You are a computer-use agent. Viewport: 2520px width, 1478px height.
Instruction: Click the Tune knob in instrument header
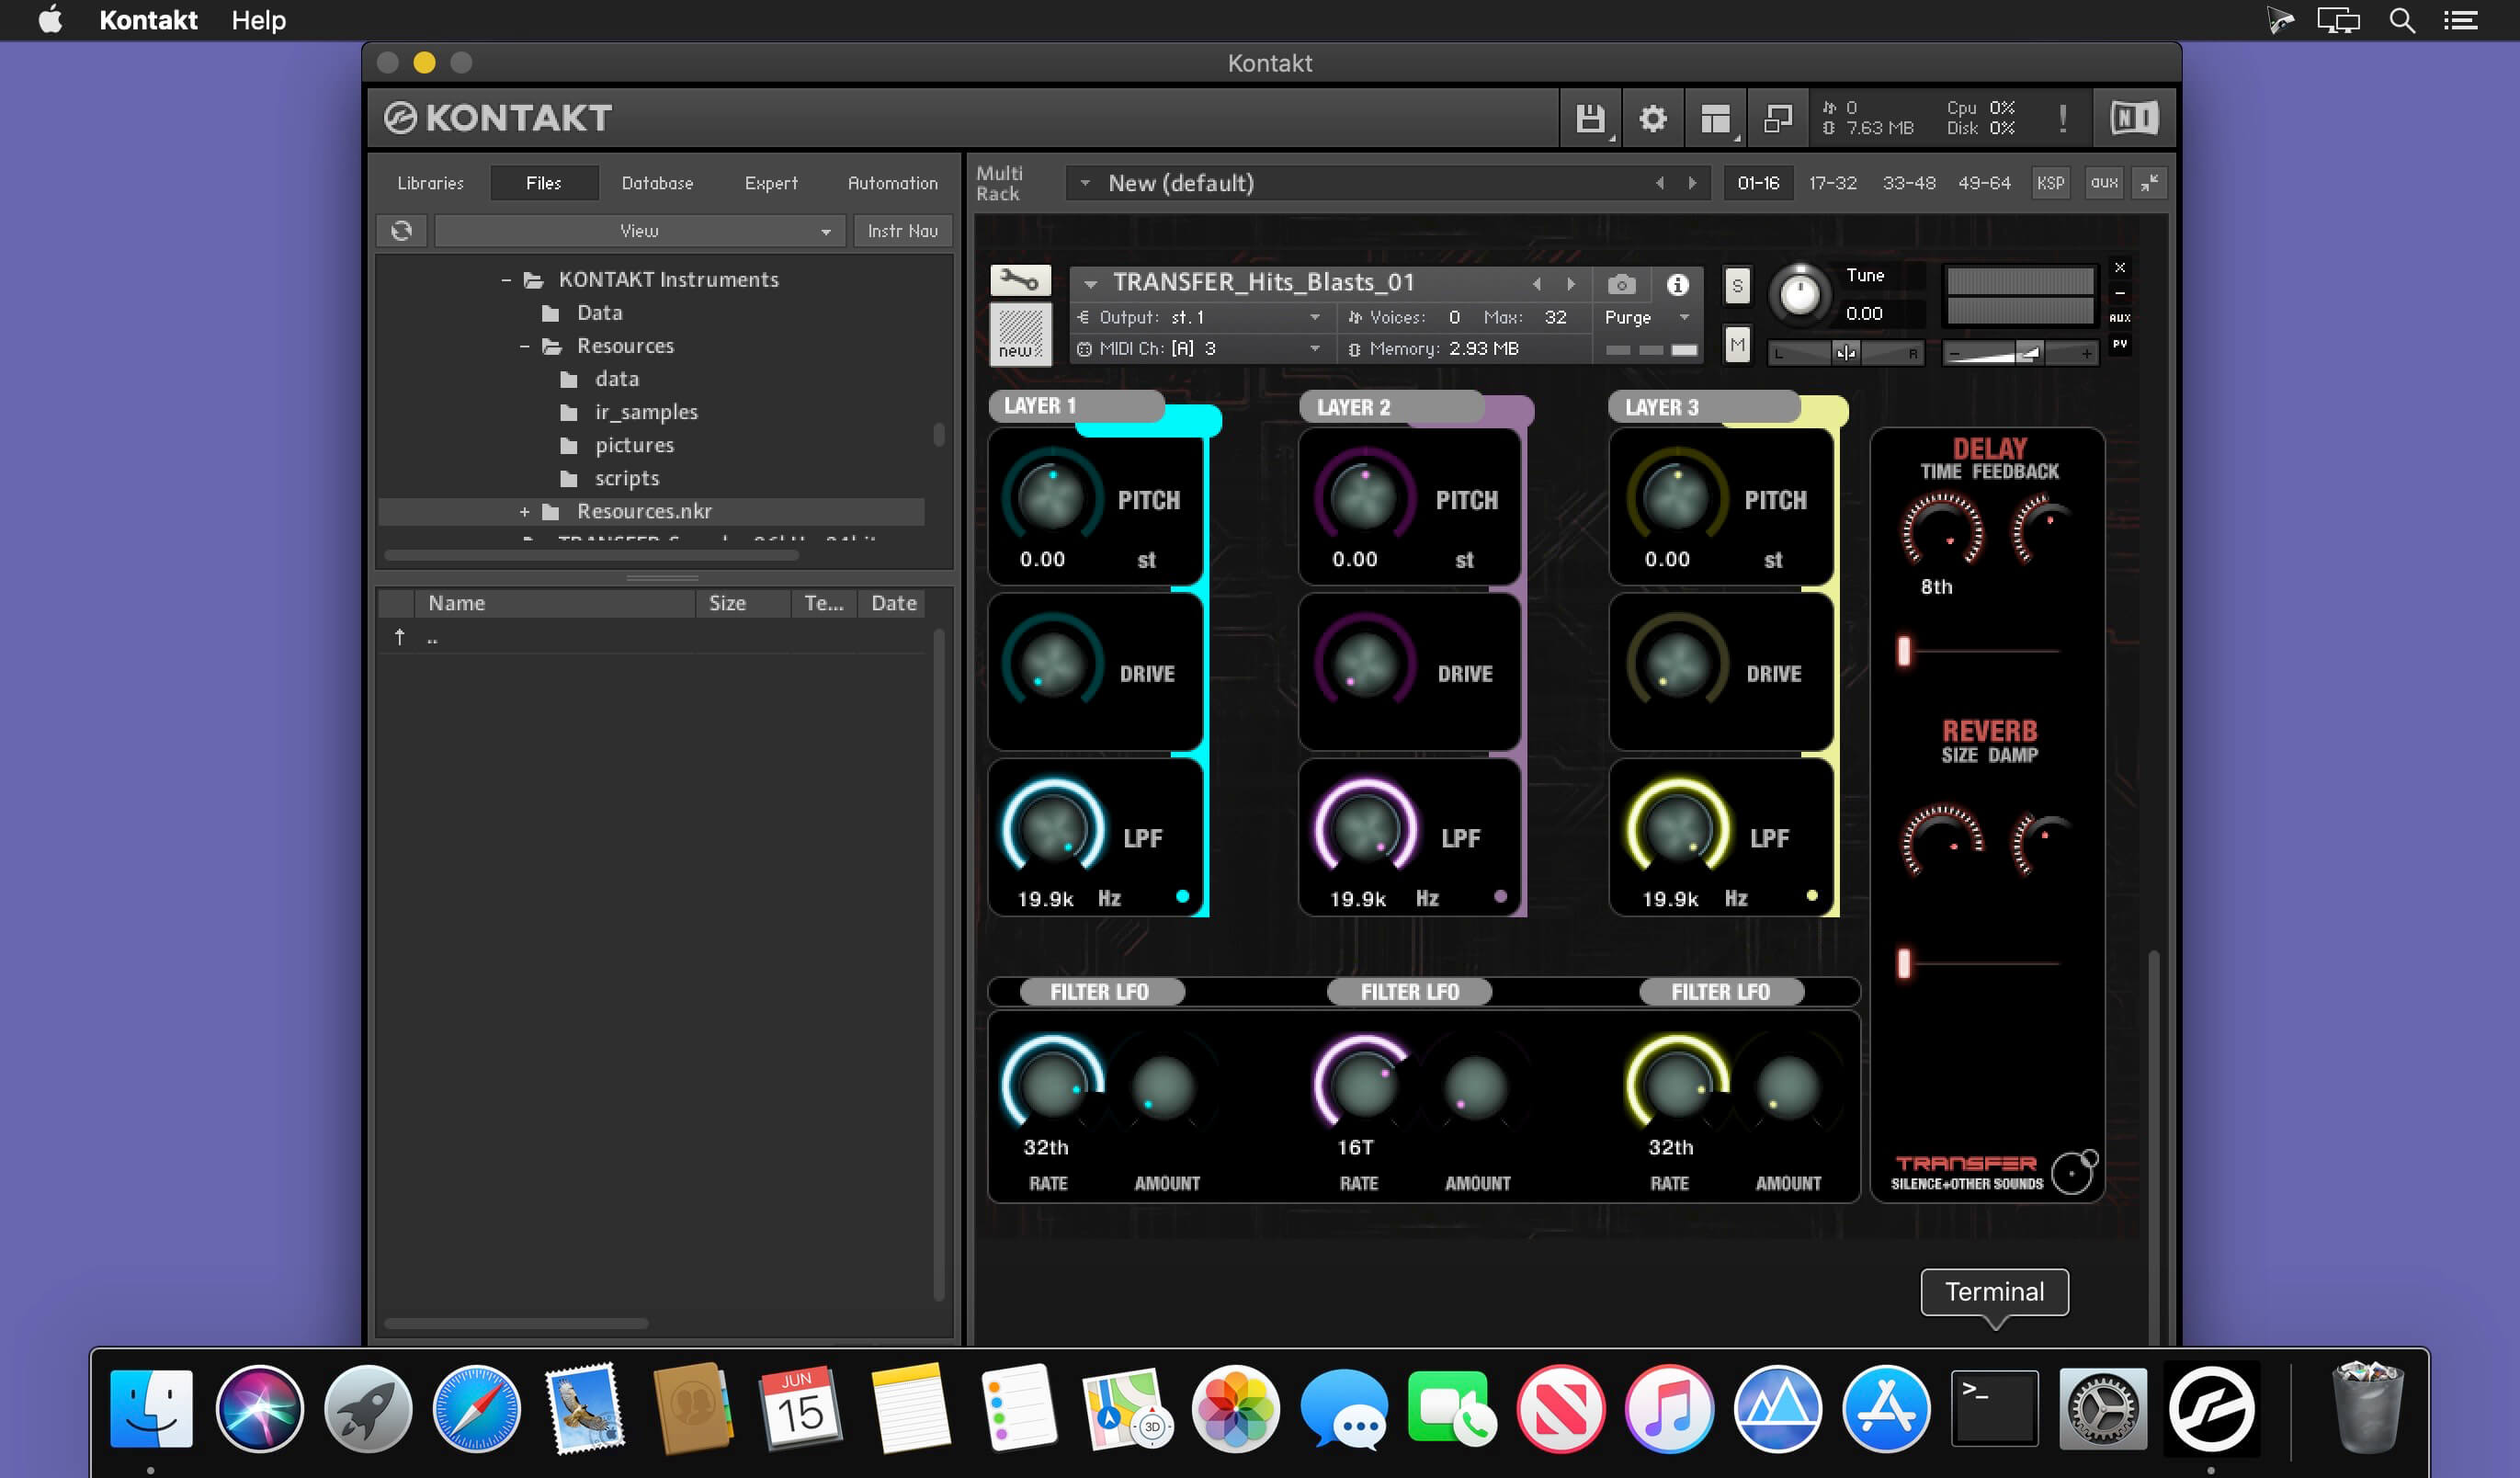(1800, 295)
